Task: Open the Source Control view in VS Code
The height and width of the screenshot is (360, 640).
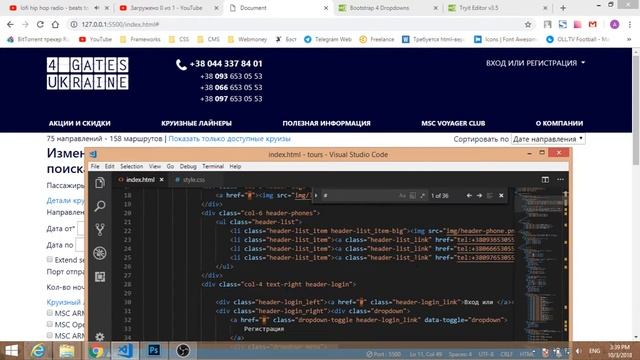Action: (100, 230)
